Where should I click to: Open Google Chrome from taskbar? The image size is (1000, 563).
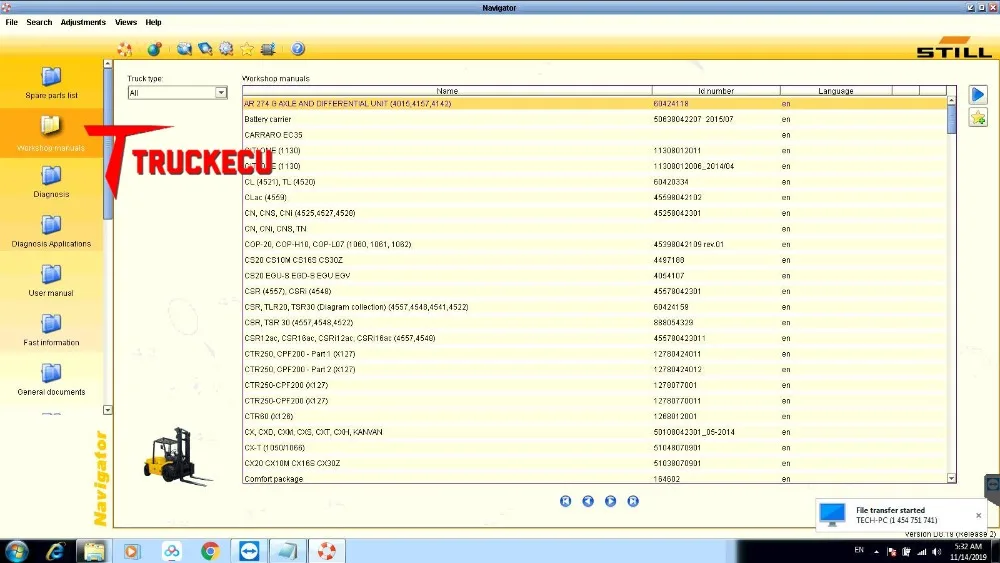210,551
